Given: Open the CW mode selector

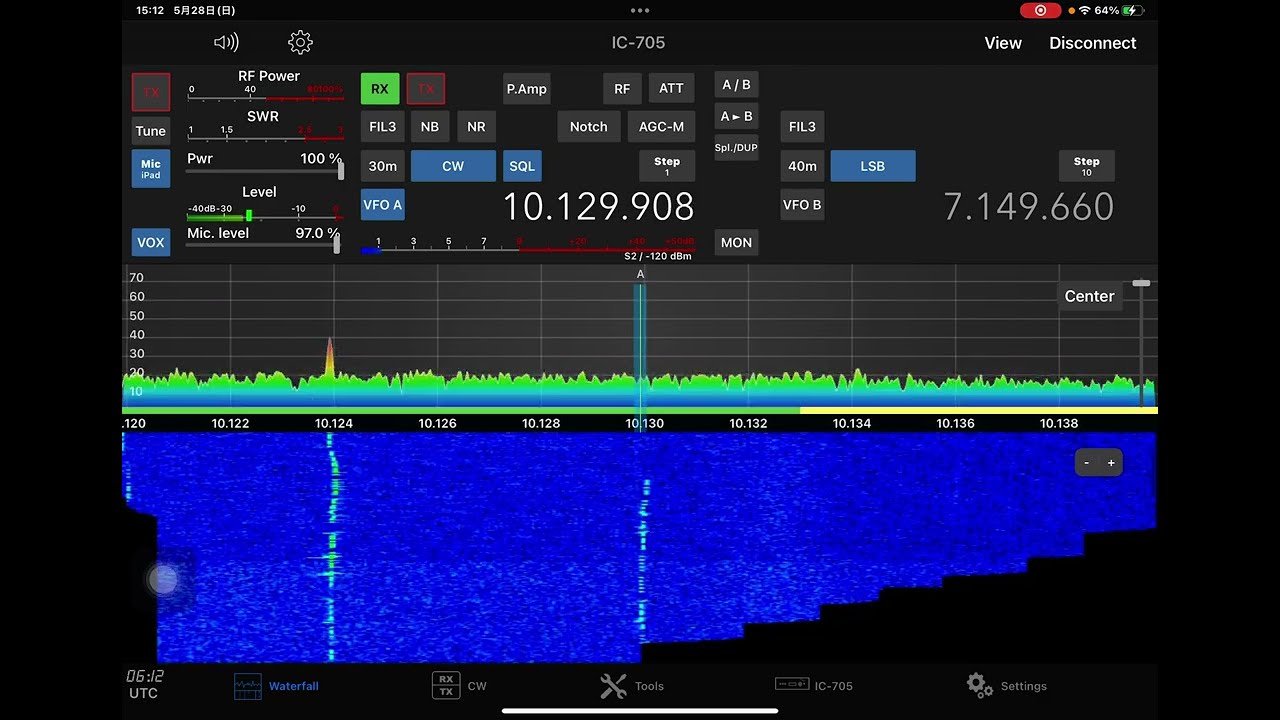Looking at the screenshot, I should pos(453,166).
